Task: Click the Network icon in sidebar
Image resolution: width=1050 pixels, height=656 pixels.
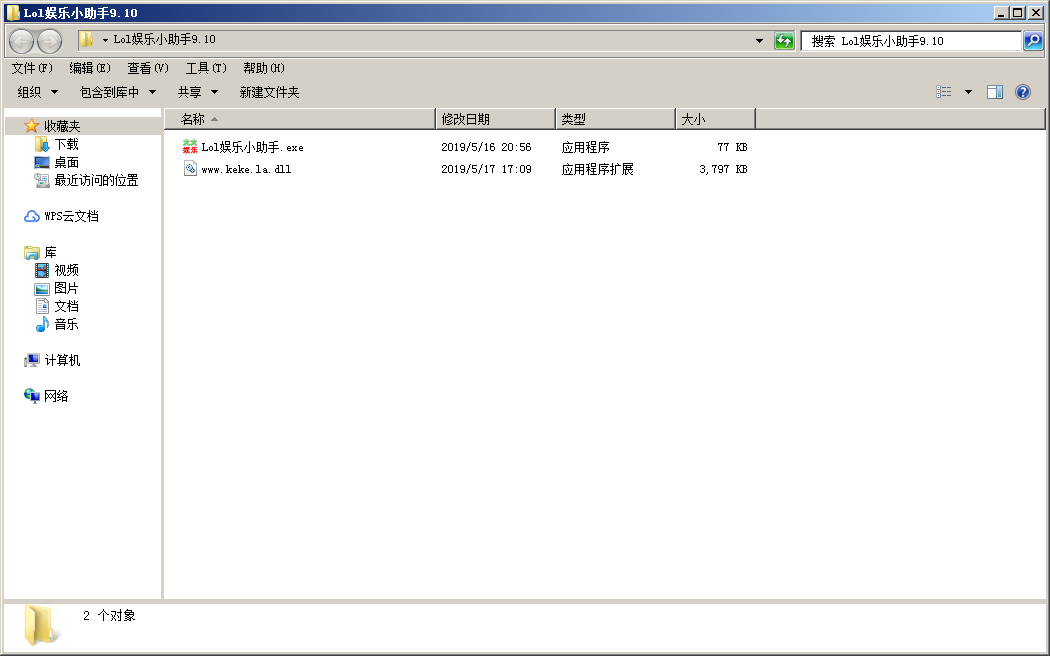Action: pos(31,396)
